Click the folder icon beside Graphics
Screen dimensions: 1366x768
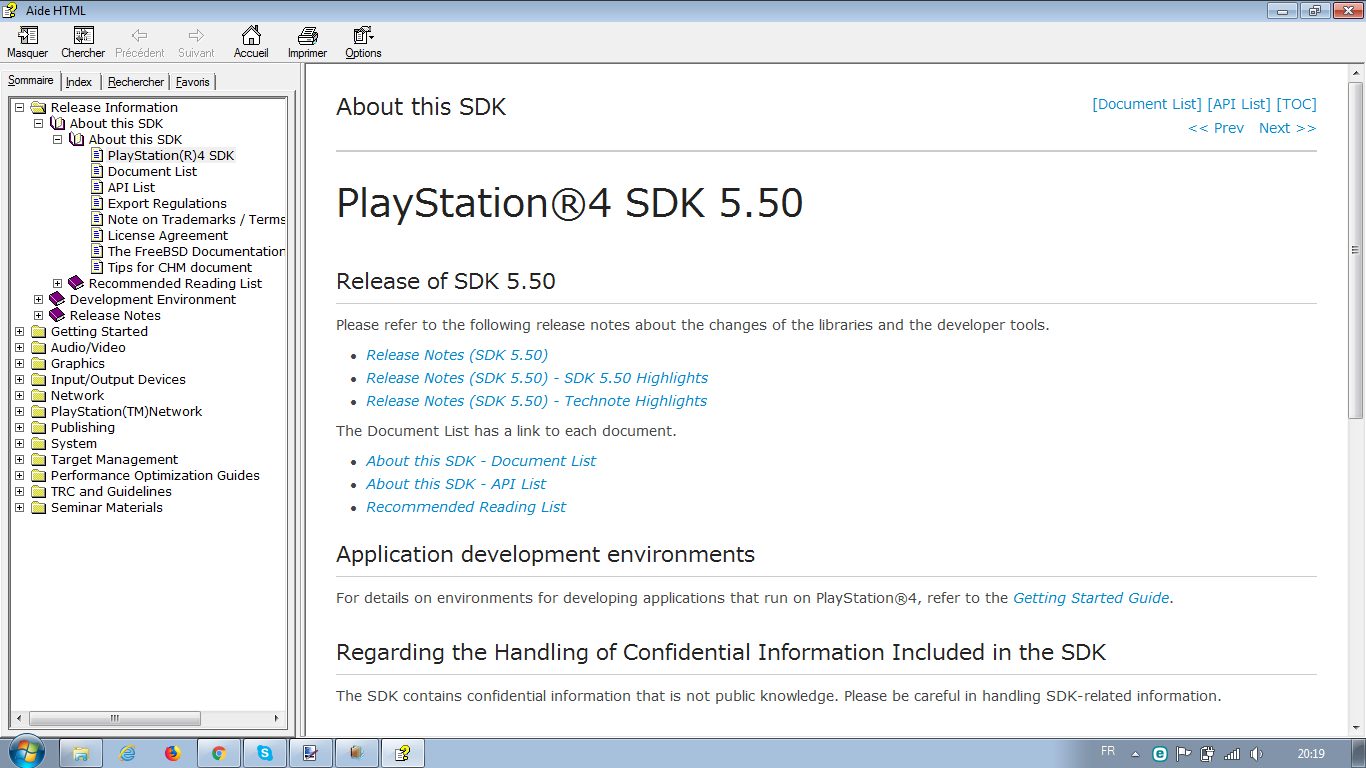[x=39, y=363]
